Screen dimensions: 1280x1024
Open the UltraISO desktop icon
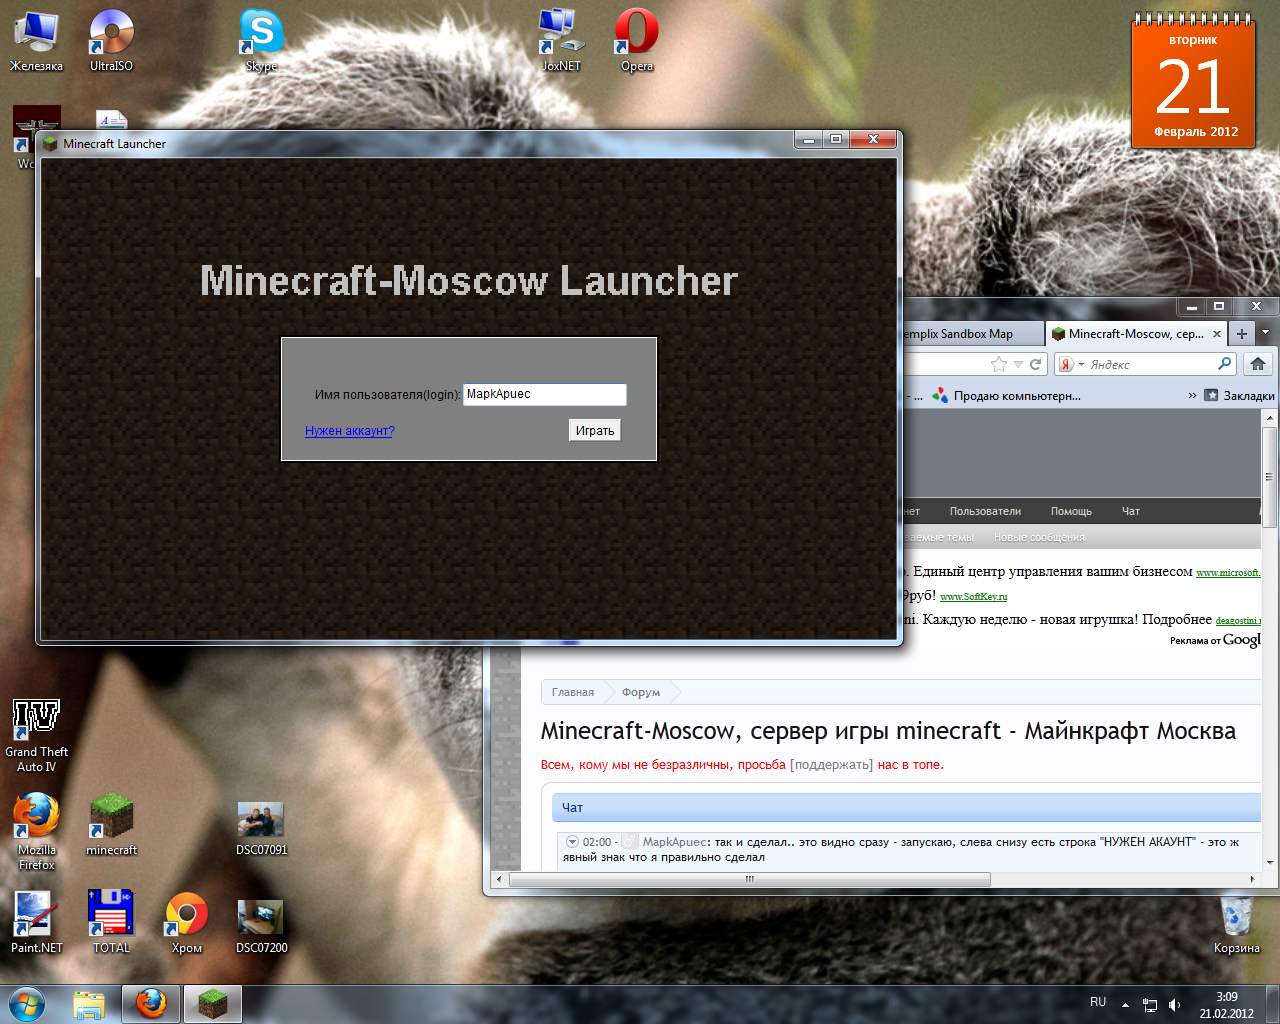pyautogui.click(x=111, y=37)
